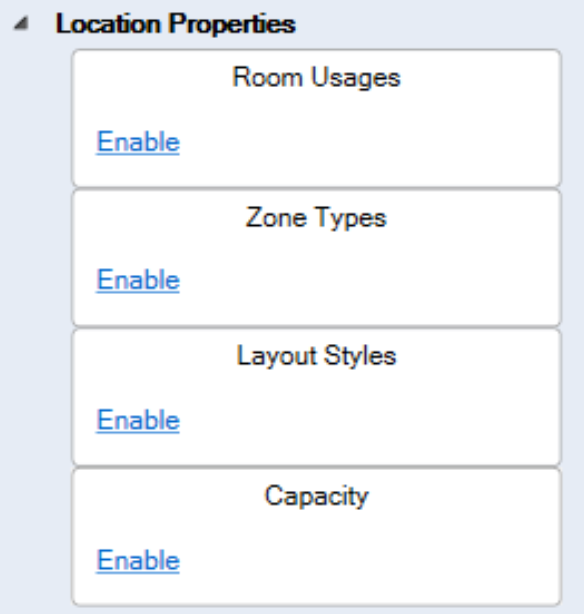This screenshot has height=614, width=584.
Task: Collapse the Location Properties section triangle
Action: (x=21, y=24)
